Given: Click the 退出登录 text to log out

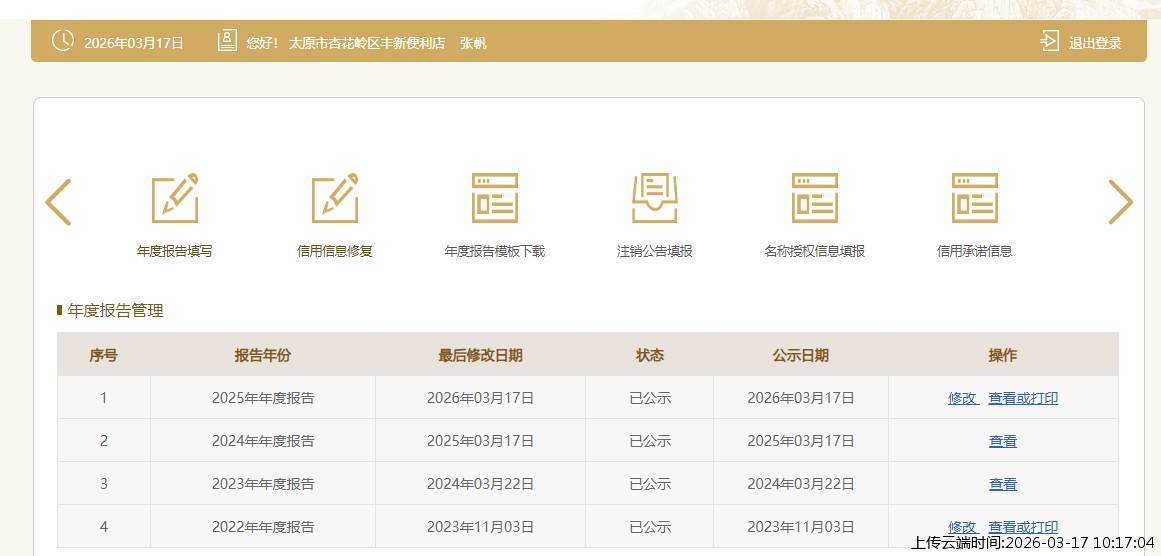Looking at the screenshot, I should [x=1095, y=43].
